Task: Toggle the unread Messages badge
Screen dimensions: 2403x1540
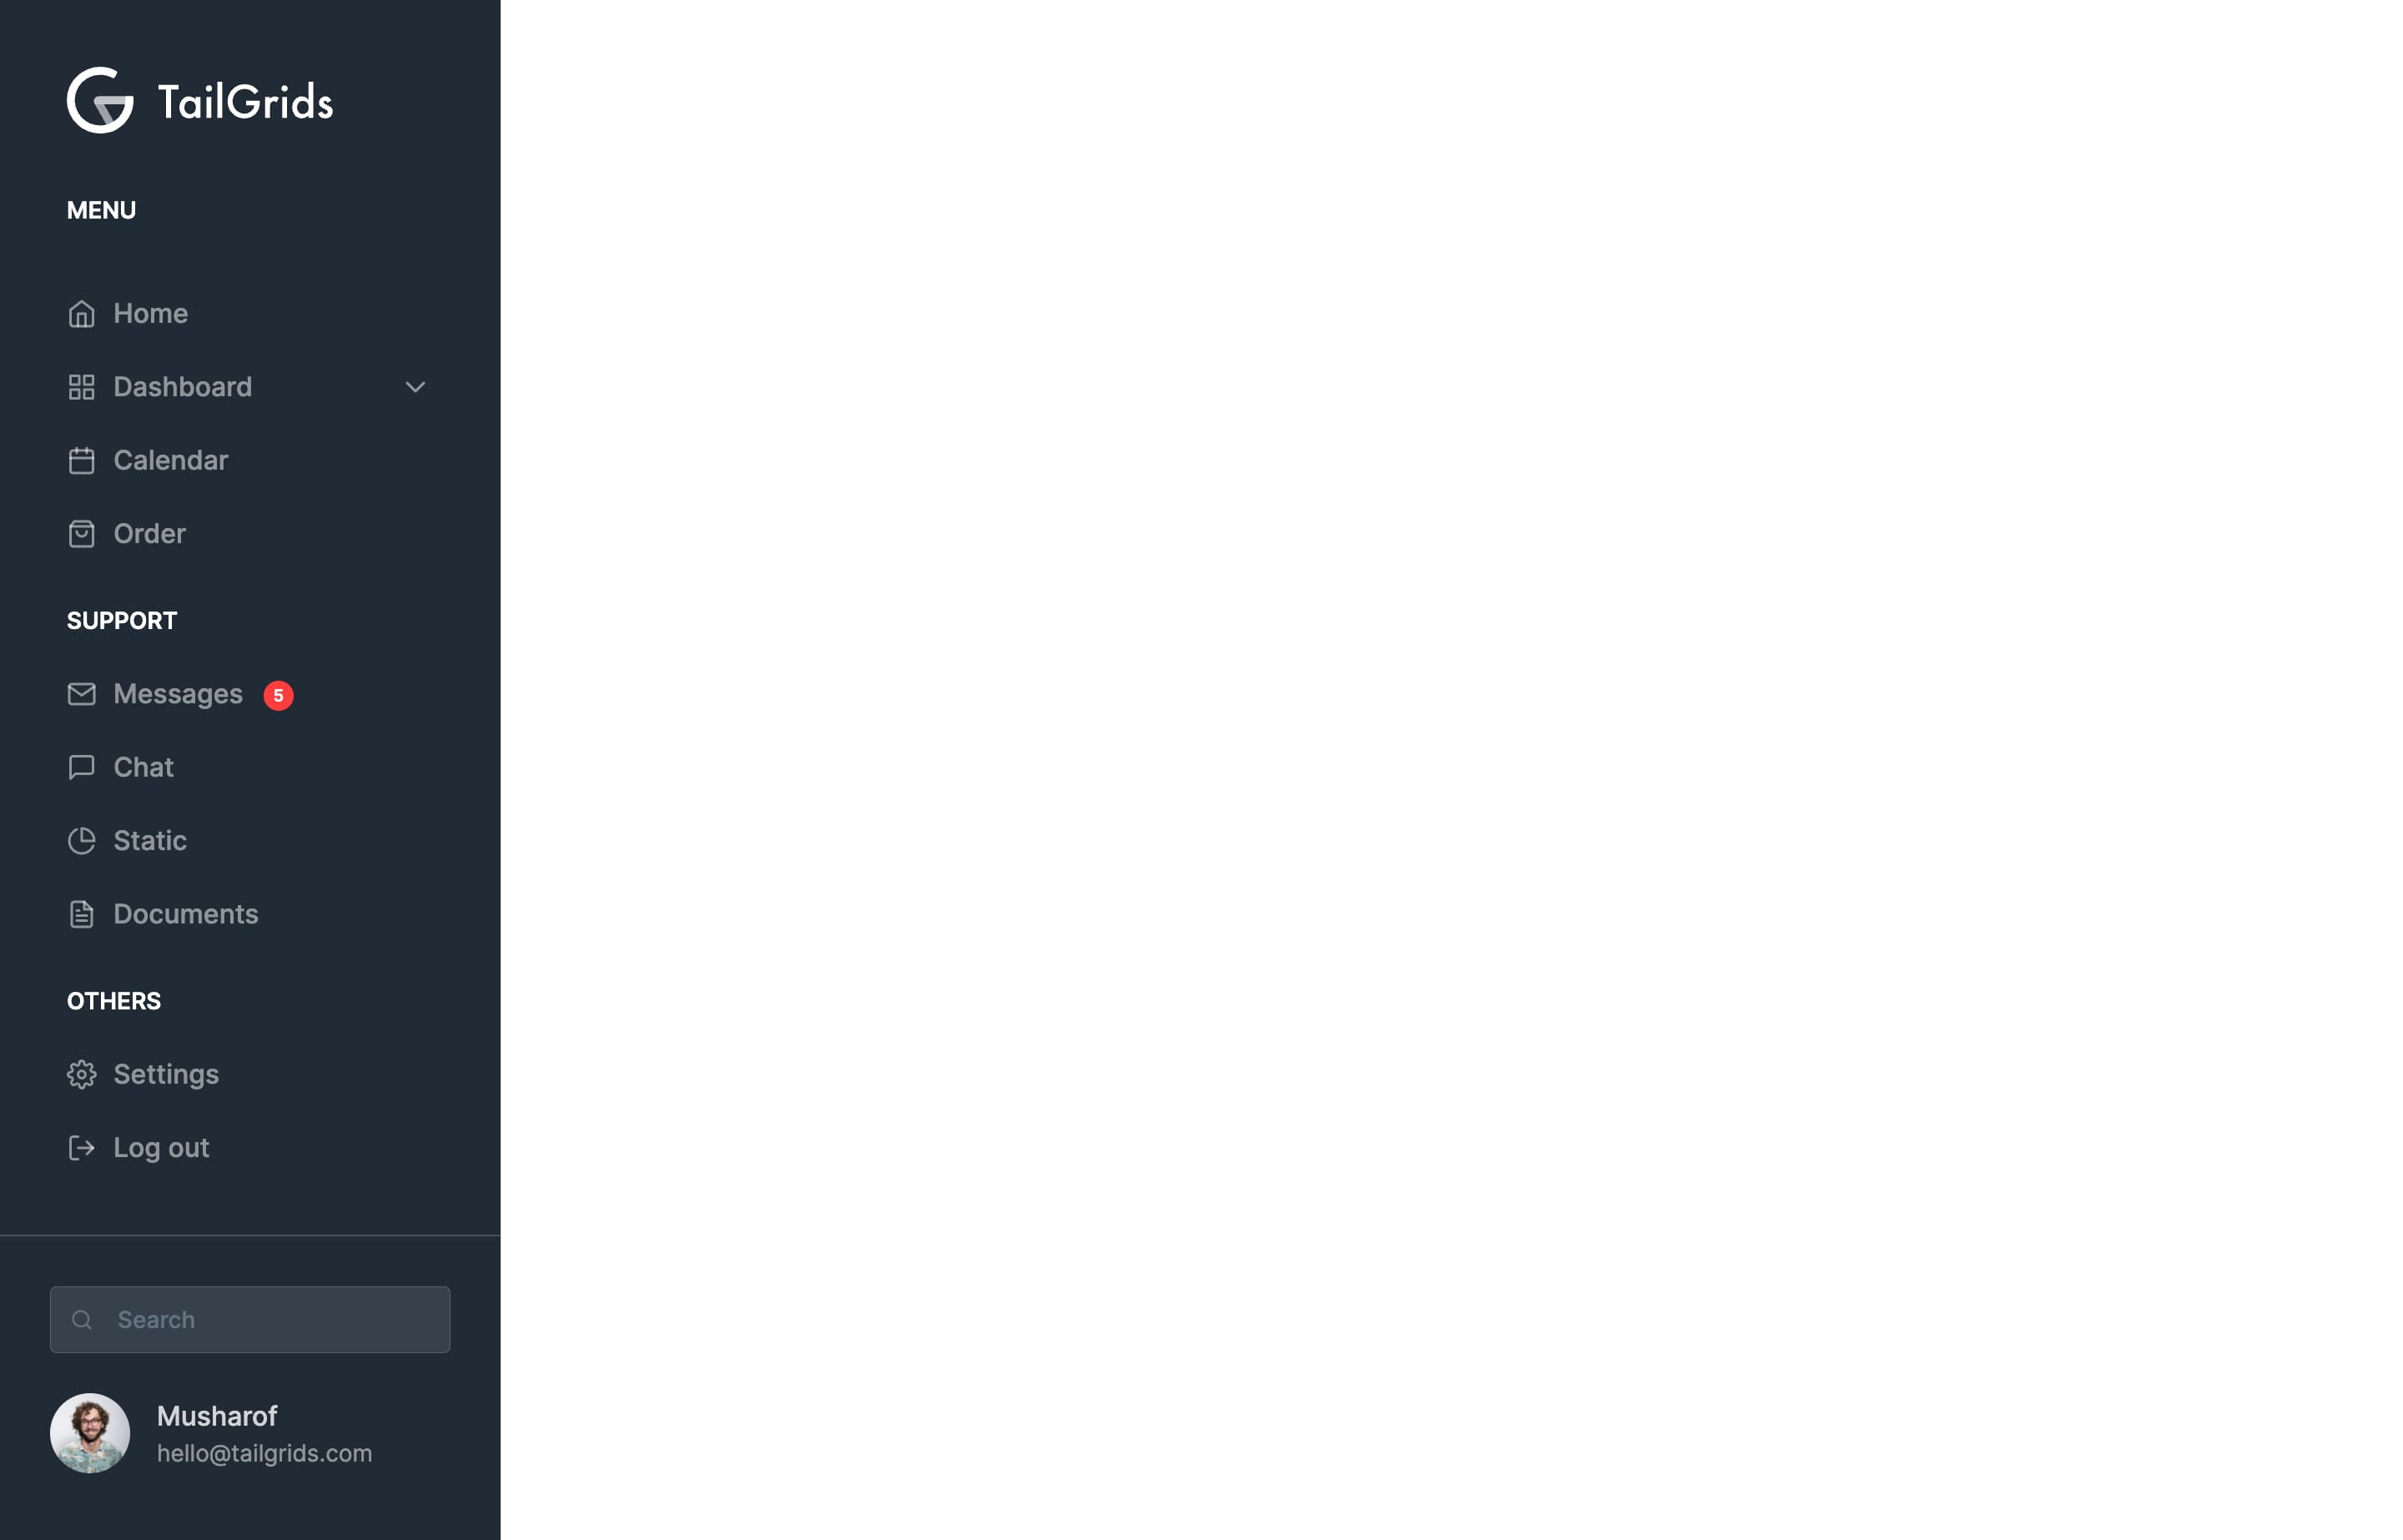Action: click(277, 694)
